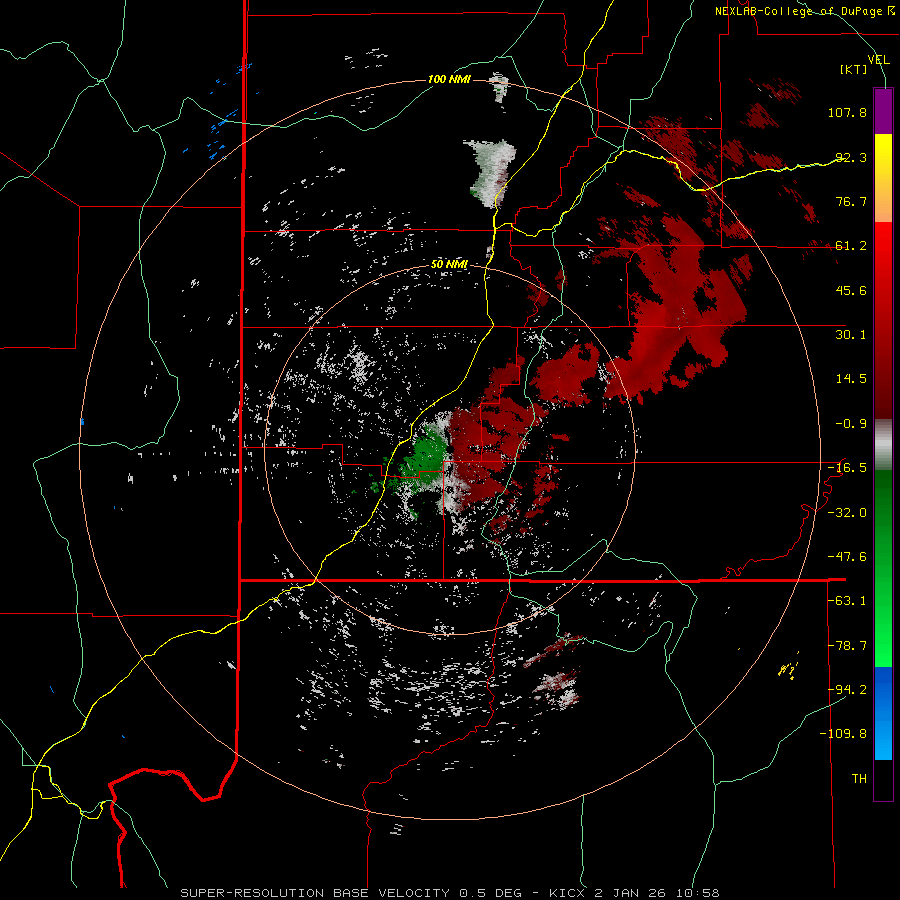Image resolution: width=900 pixels, height=900 pixels.
Task: Click the -47.6 legend value
Action: [847, 556]
